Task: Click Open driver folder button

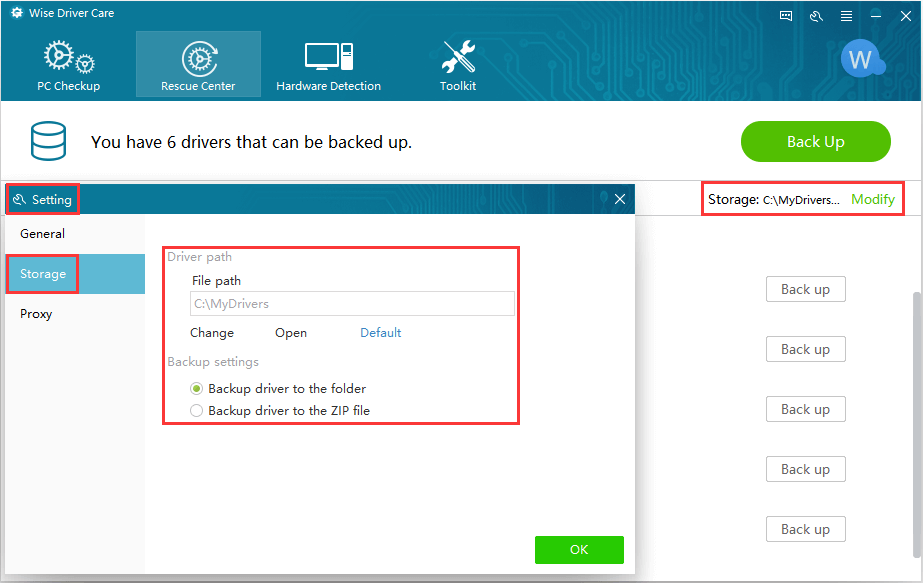Action: pyautogui.click(x=291, y=333)
